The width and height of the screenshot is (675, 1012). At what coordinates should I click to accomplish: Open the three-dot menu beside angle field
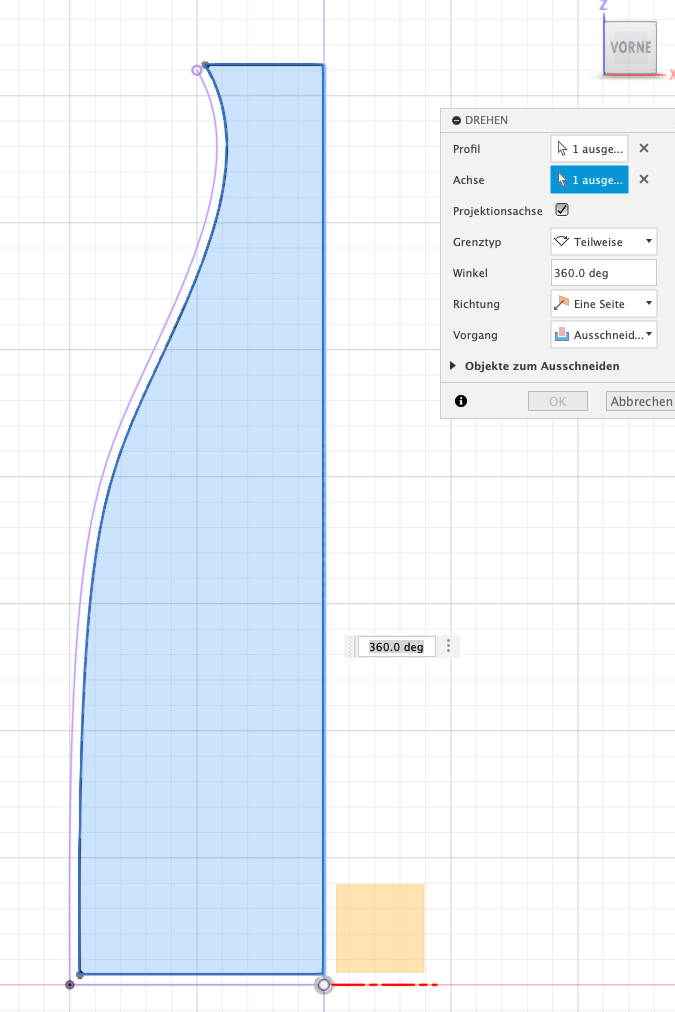click(x=449, y=646)
